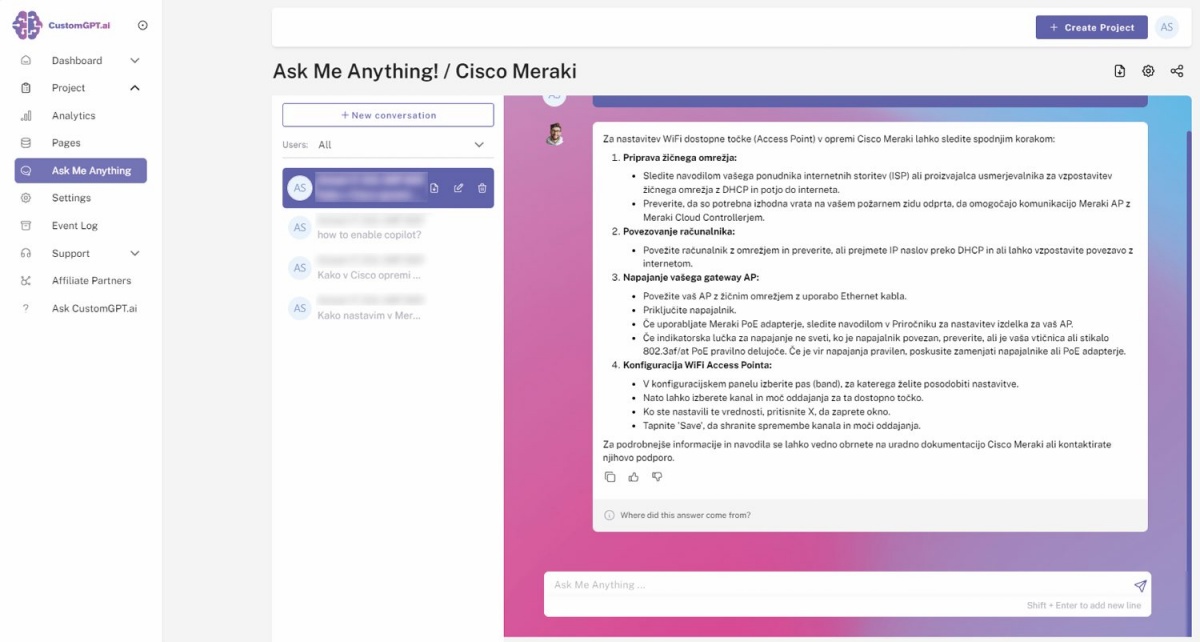This screenshot has width=1200, height=642.
Task: Click the 'Napajanje vašega gateway AP:' heading
Action: pos(690,277)
